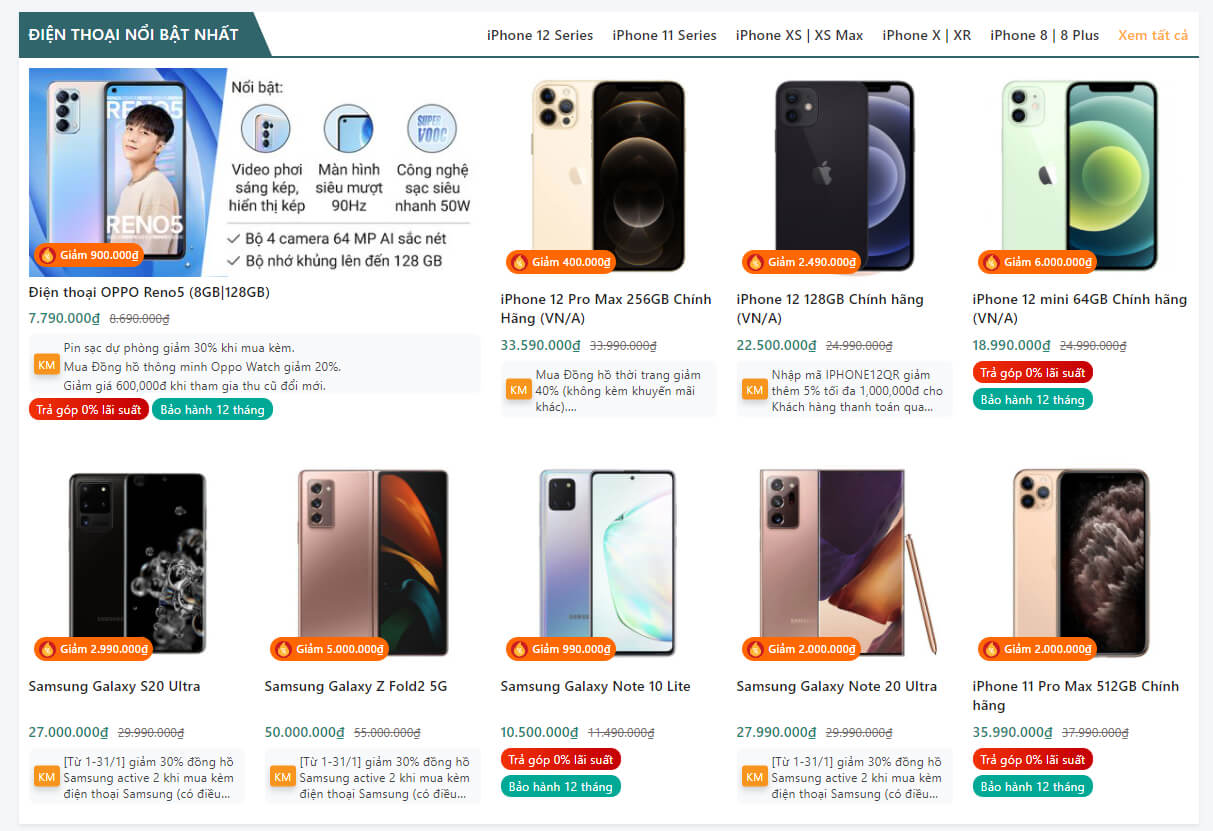Click the 90Hz smooth screen icon
This screenshot has width=1213, height=831.
coord(348,129)
